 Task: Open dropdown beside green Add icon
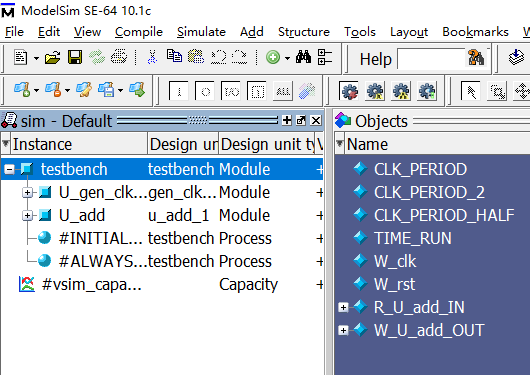(287, 58)
